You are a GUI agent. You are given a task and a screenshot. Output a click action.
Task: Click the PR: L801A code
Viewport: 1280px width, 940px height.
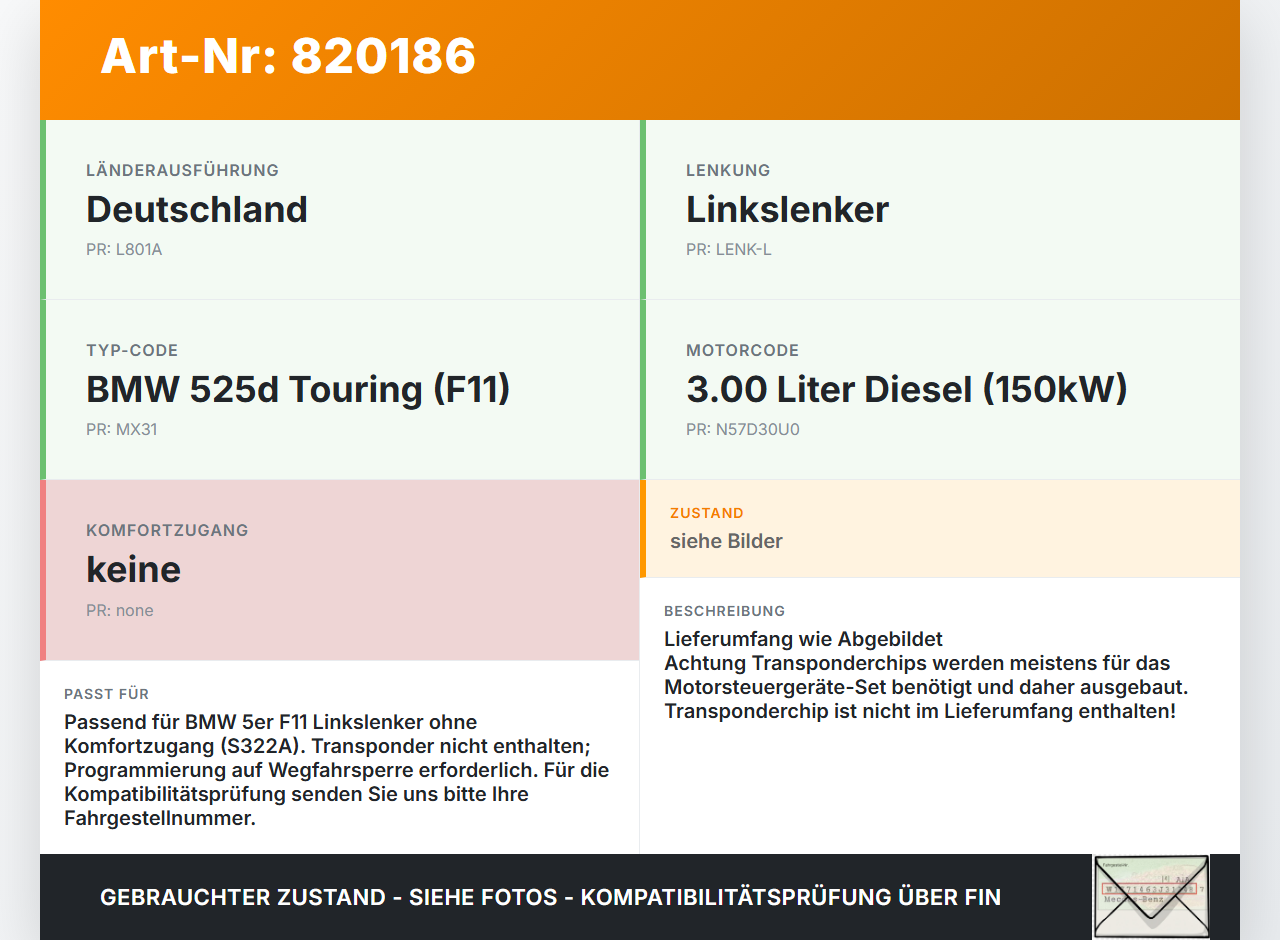coord(124,249)
